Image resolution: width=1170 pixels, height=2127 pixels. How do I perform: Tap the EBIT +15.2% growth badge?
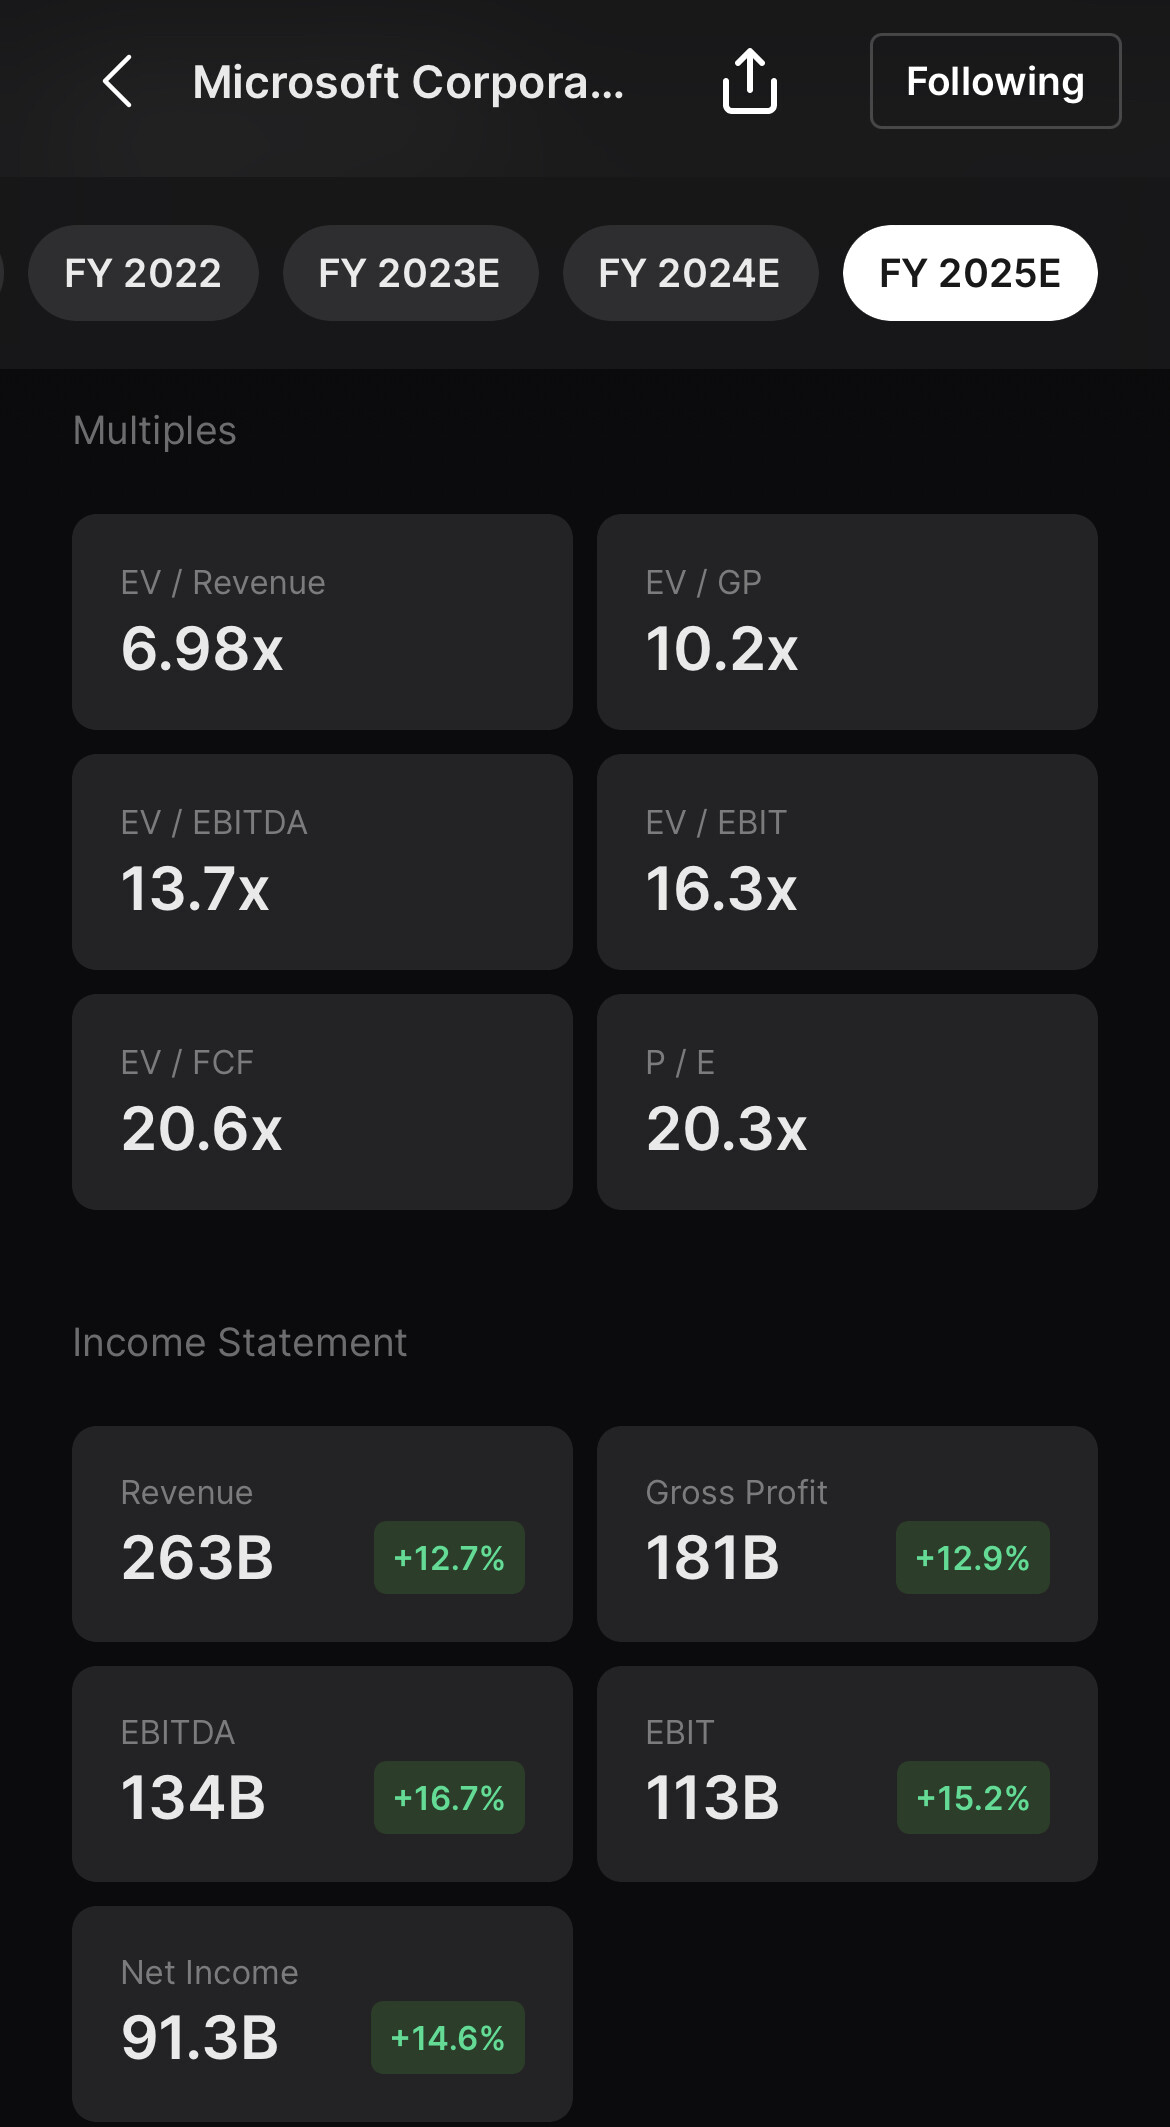[972, 1797]
